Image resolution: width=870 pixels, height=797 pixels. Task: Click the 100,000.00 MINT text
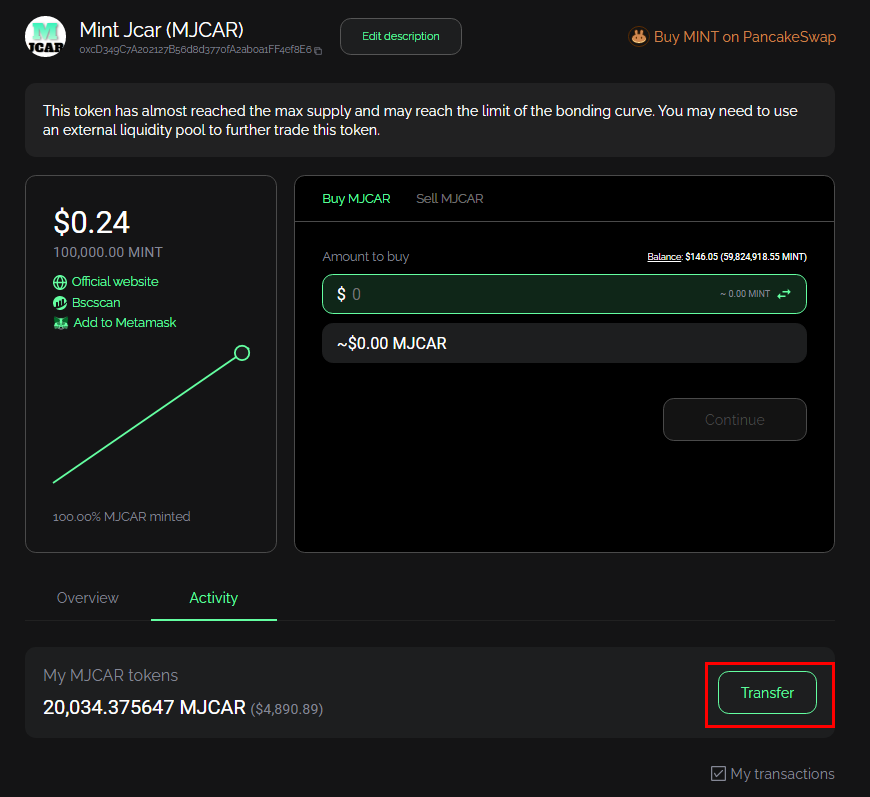pyautogui.click(x=108, y=253)
